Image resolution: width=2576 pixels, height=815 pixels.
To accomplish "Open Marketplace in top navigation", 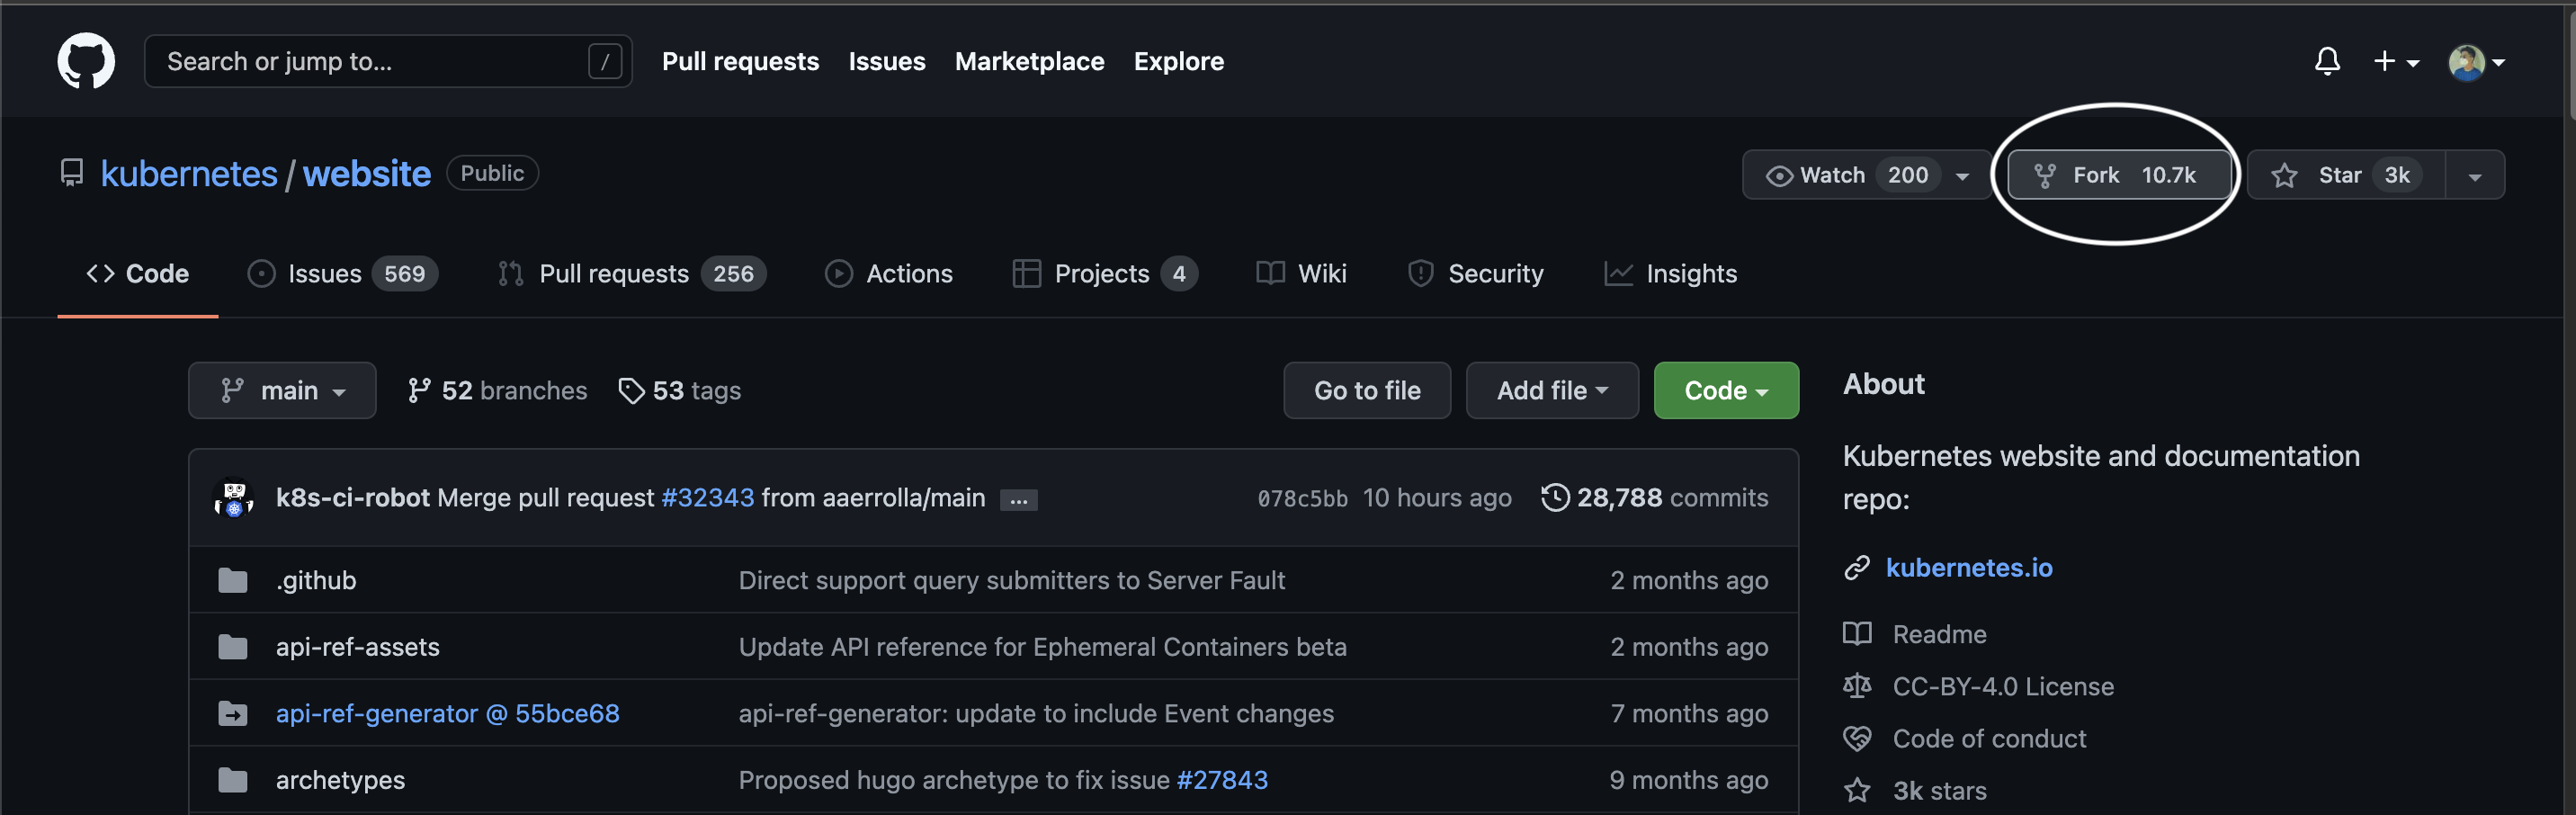I will (1029, 61).
